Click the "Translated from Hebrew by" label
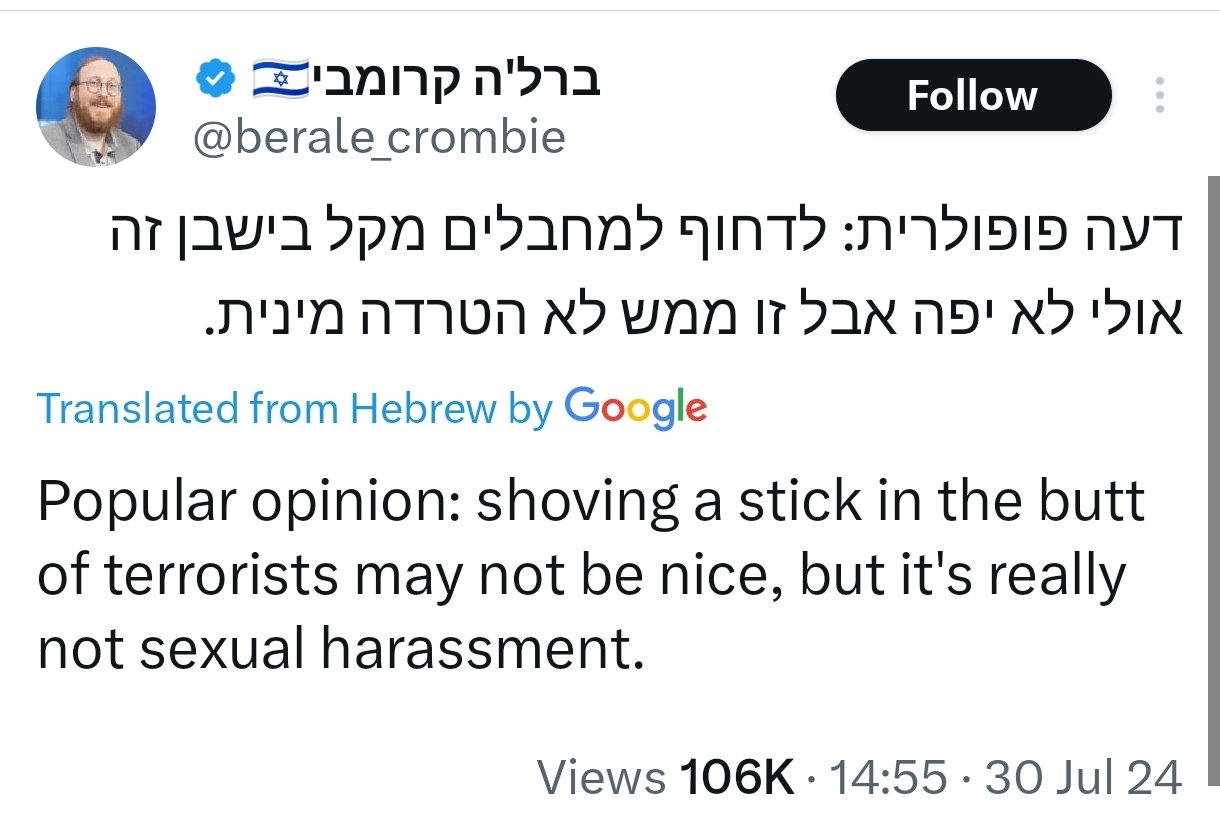This screenshot has width=1220, height=833. [x=294, y=409]
